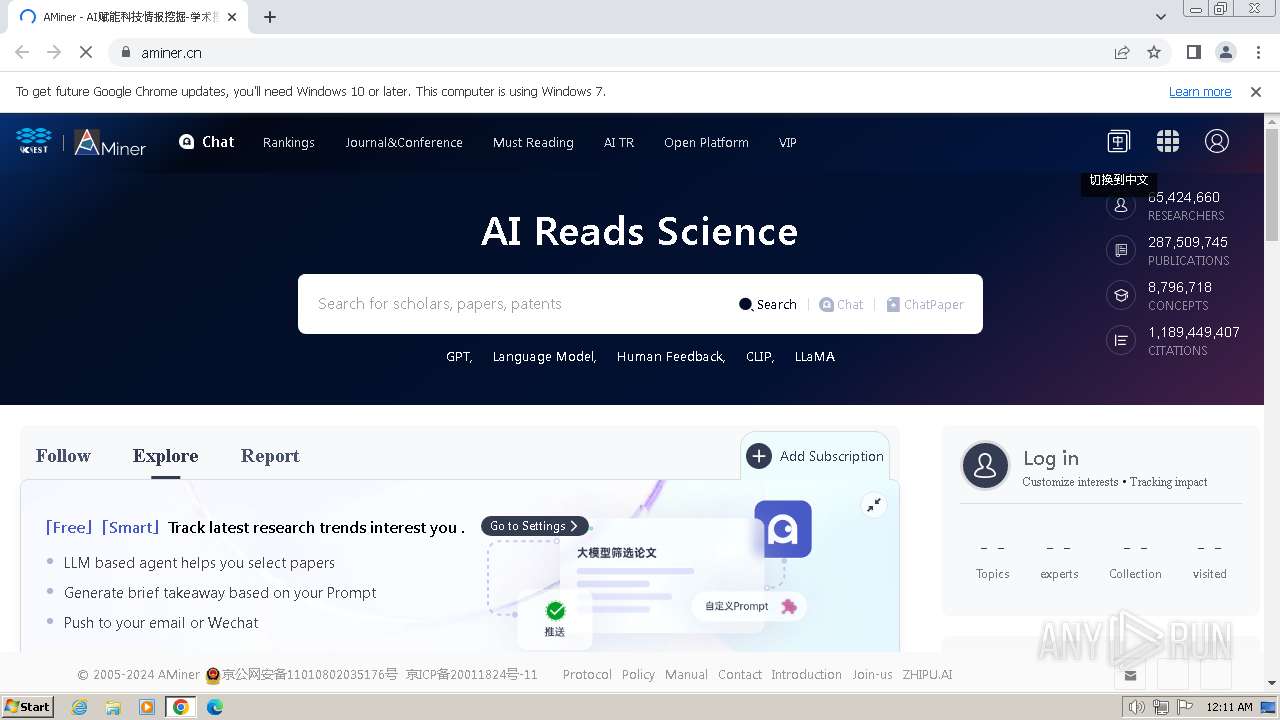
Task: Click the Publications statistic icon
Action: point(1121,250)
